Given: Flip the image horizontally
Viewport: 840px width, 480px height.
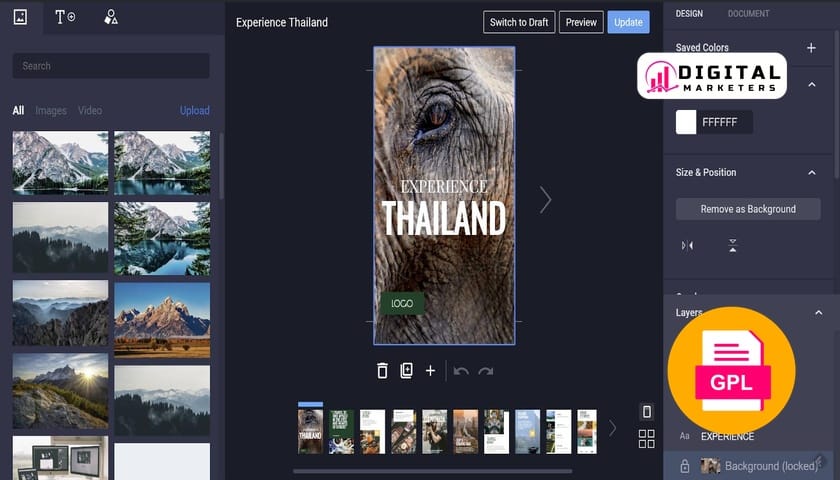Looking at the screenshot, I should (x=687, y=246).
